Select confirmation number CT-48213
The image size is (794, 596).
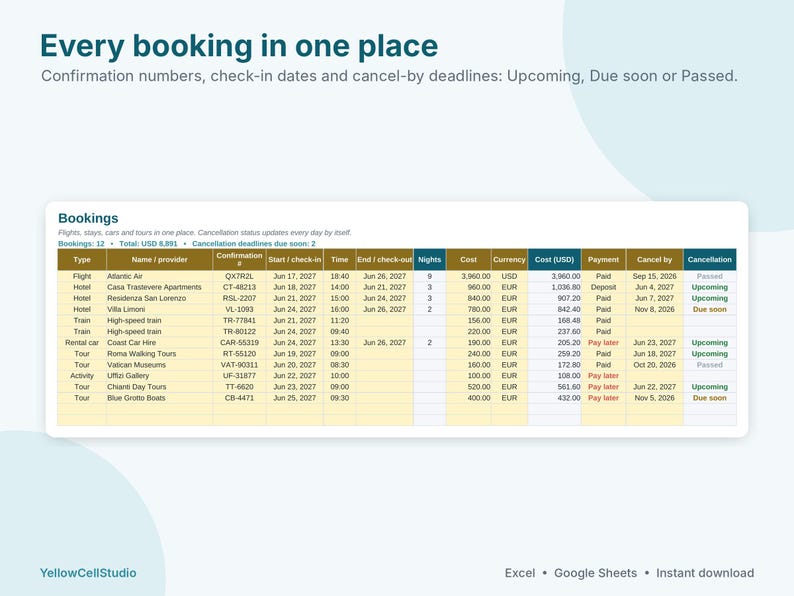pos(240,287)
